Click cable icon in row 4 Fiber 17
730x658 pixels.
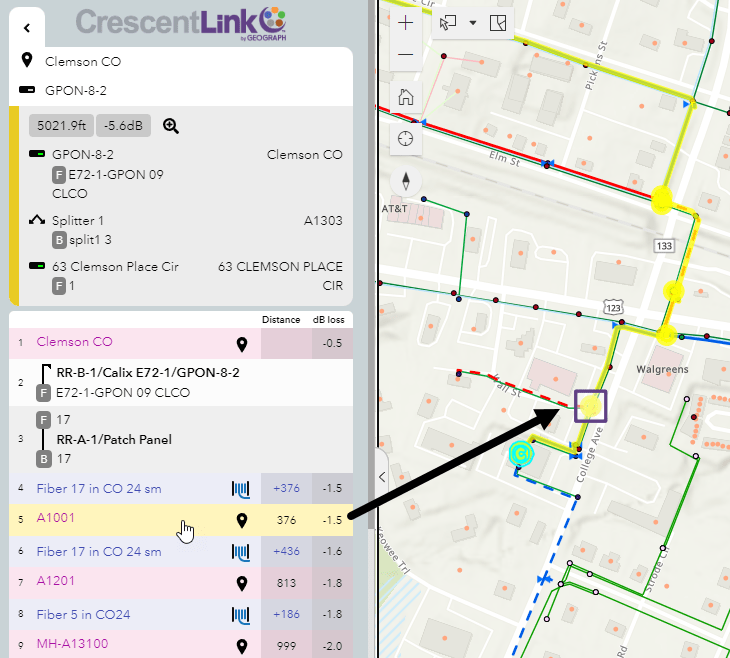[241, 489]
